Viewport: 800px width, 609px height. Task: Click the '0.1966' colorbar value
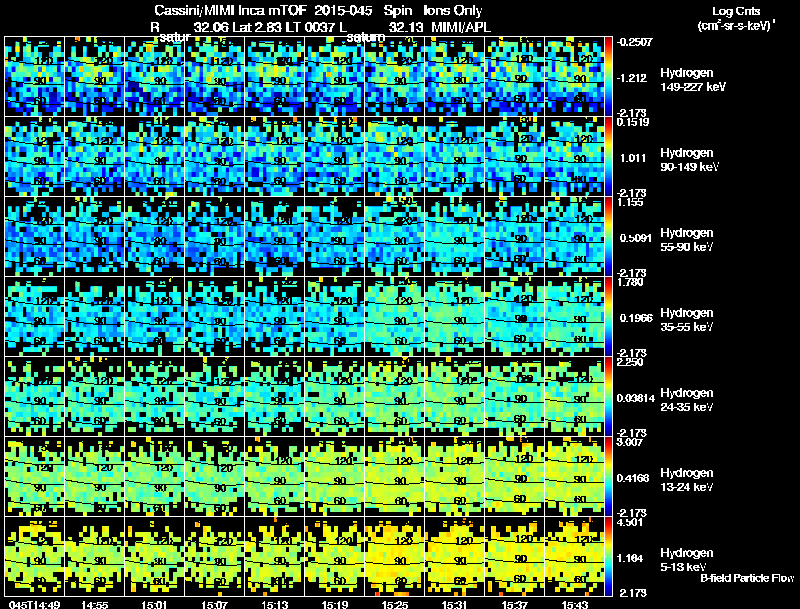pos(636,318)
